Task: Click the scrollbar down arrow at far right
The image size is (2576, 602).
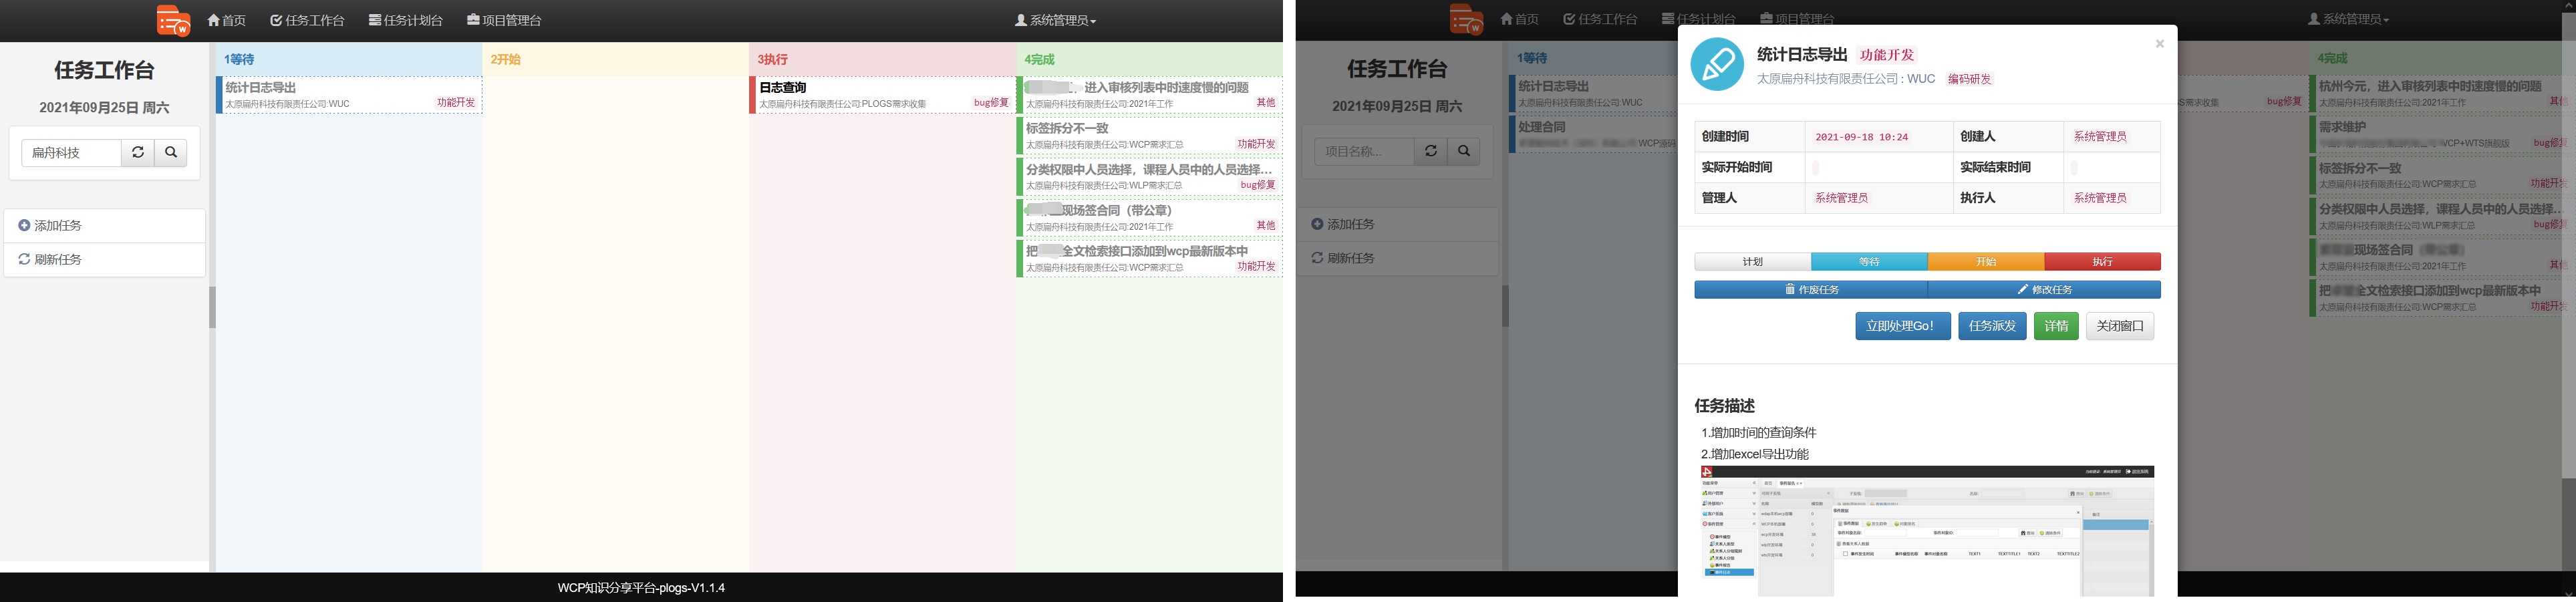Action: pos(2568,595)
